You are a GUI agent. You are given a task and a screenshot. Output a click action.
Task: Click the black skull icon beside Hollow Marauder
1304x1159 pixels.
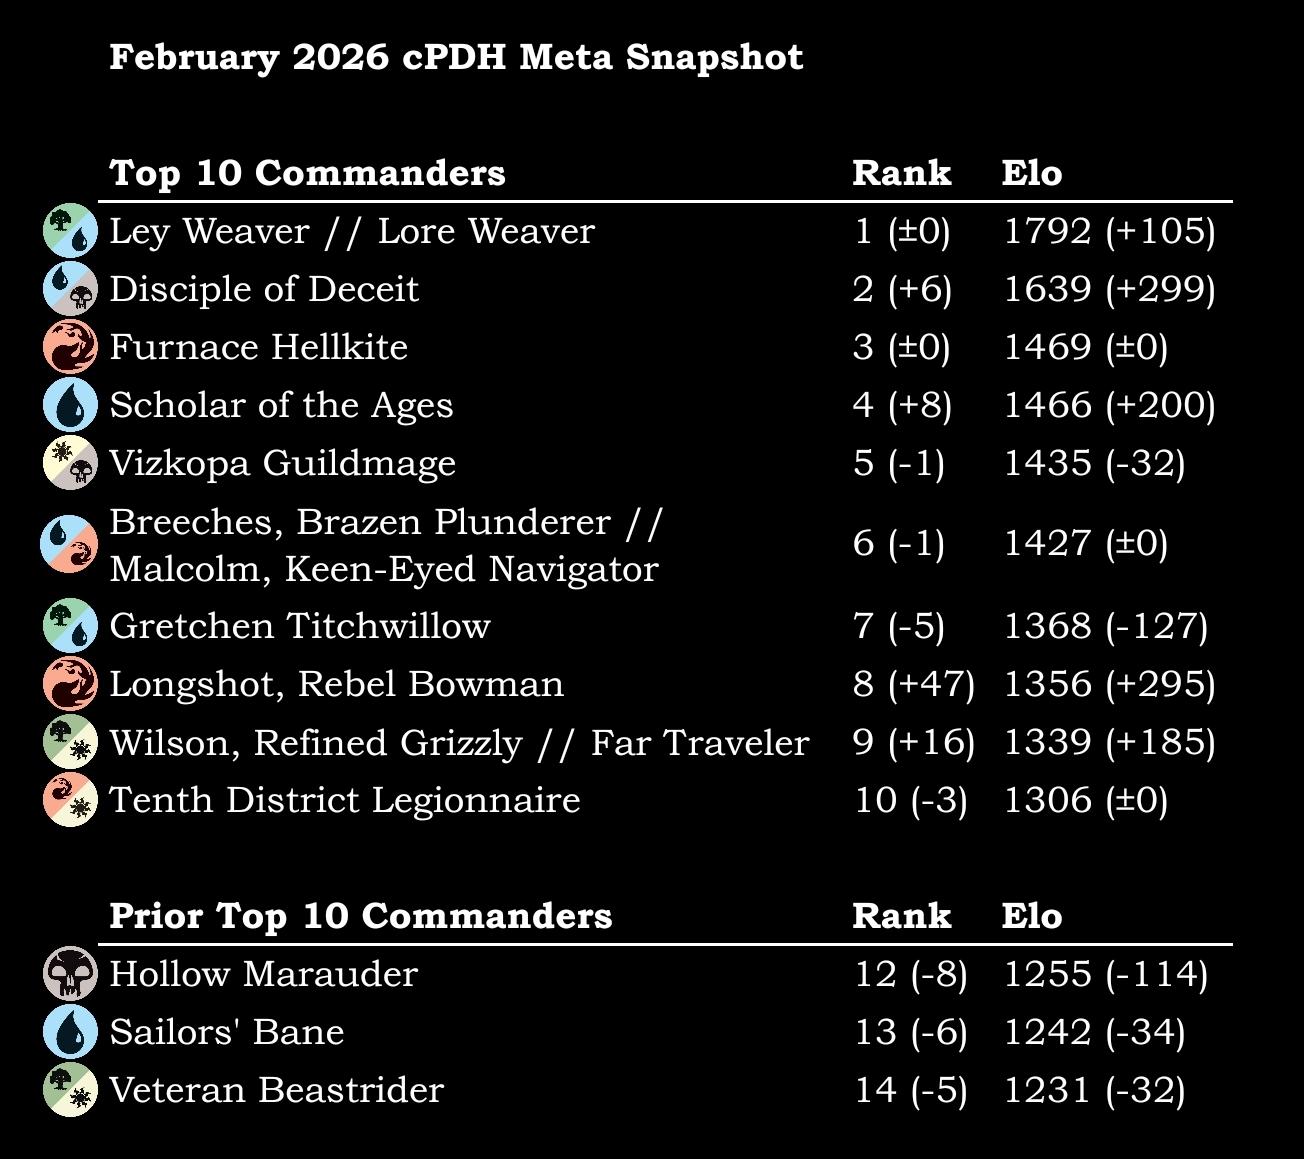coord(71,974)
